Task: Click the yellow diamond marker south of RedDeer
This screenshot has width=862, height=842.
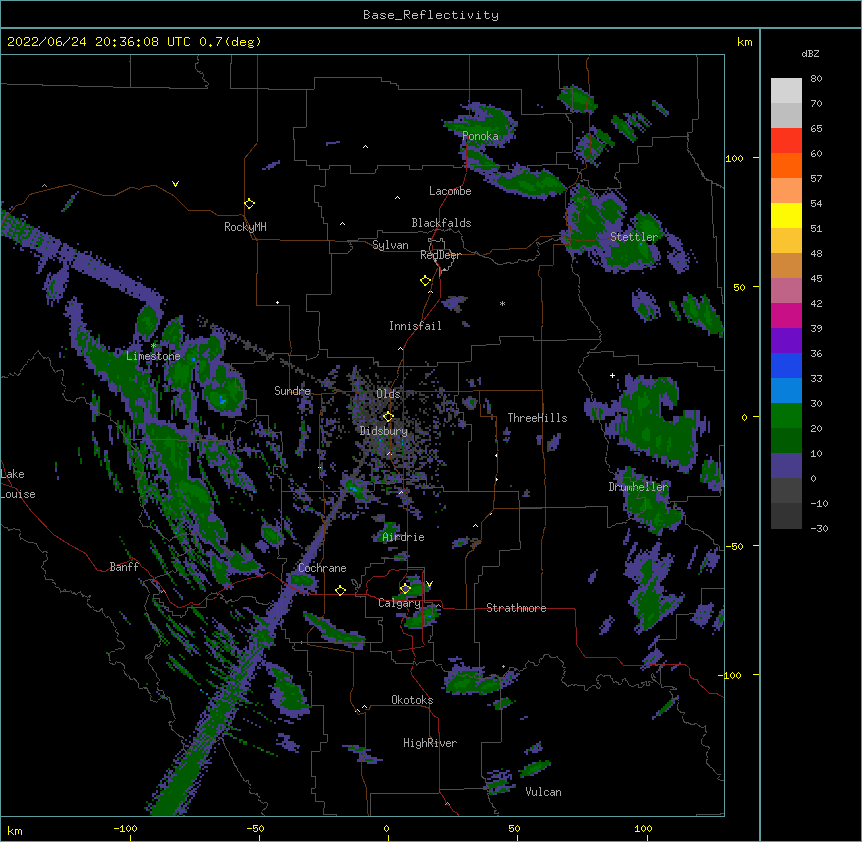Action: 426,280
